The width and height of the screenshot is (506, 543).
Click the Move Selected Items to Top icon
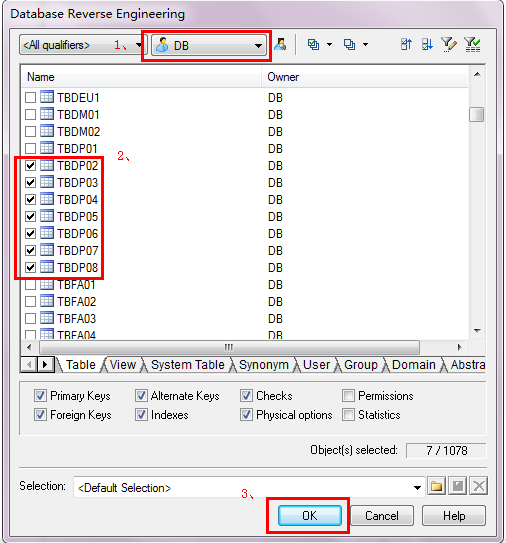click(406, 44)
